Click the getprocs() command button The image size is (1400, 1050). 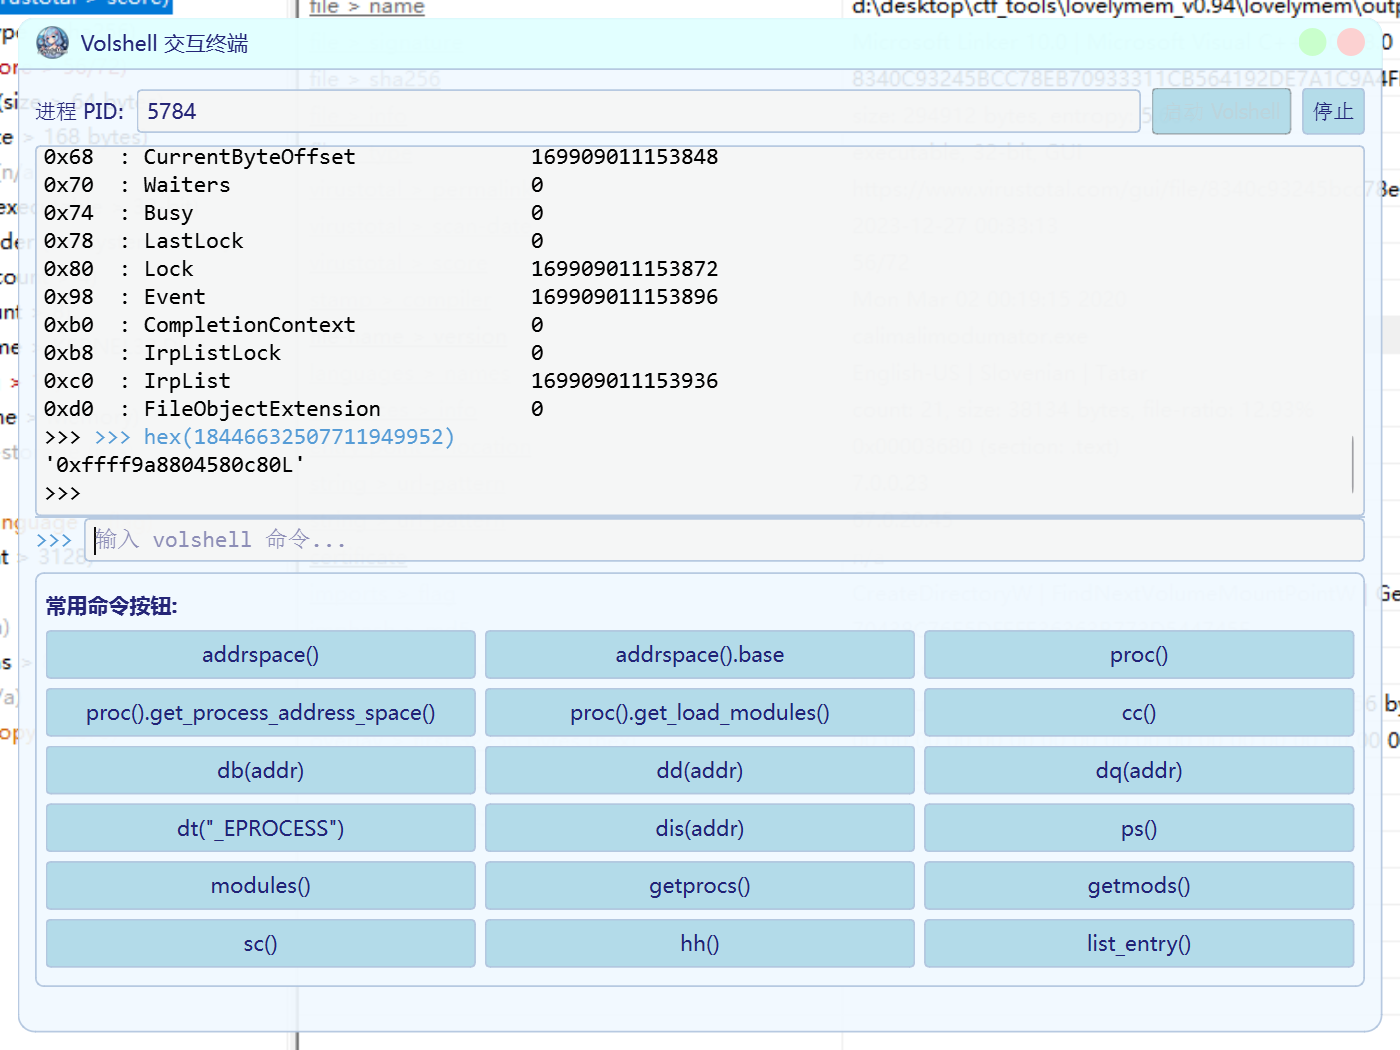pyautogui.click(x=699, y=886)
